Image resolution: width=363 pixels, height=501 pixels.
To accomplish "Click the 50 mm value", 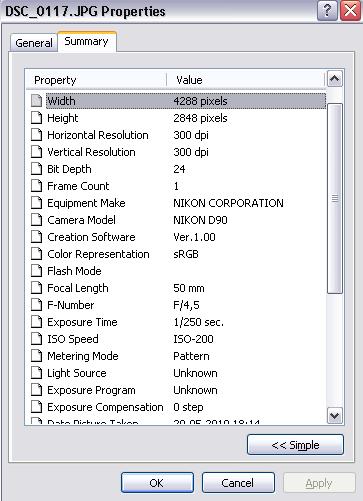I will [189, 288].
